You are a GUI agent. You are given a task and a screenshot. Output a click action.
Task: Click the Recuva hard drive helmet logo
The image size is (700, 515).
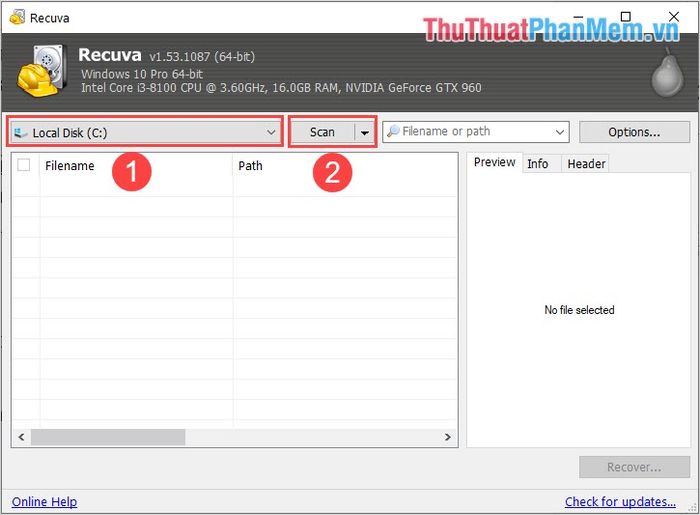tap(43, 71)
